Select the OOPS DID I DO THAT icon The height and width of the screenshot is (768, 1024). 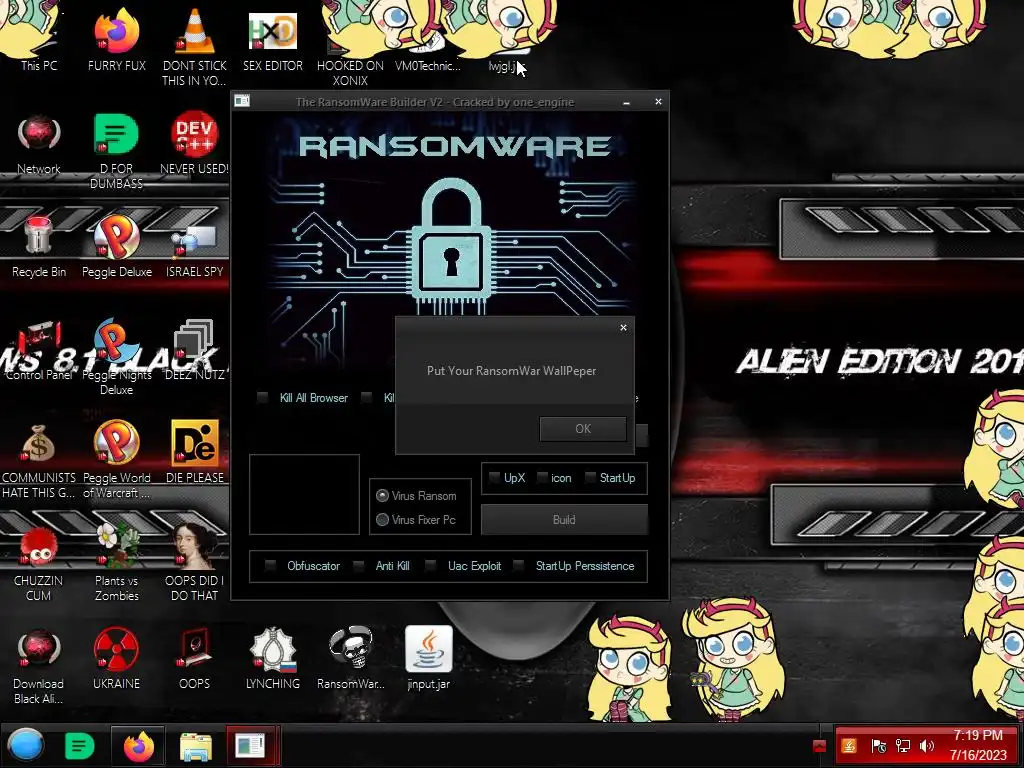[x=195, y=562]
